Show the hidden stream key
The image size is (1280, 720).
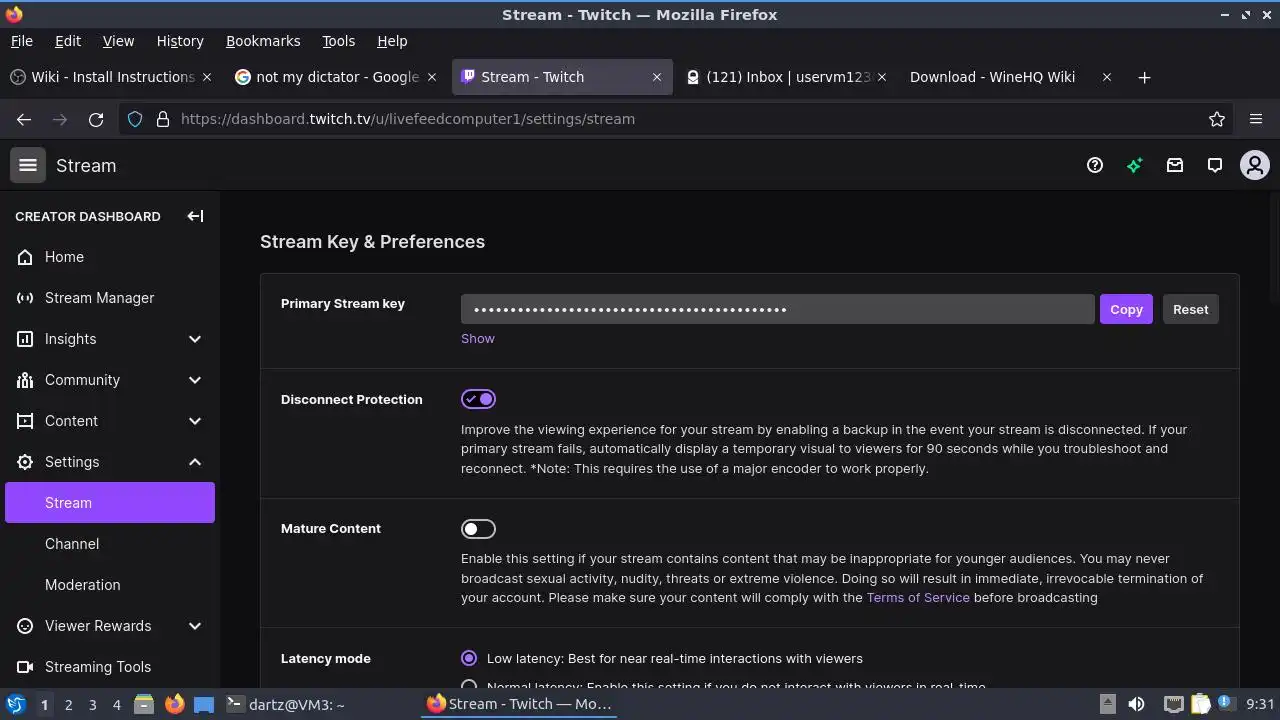click(x=478, y=339)
